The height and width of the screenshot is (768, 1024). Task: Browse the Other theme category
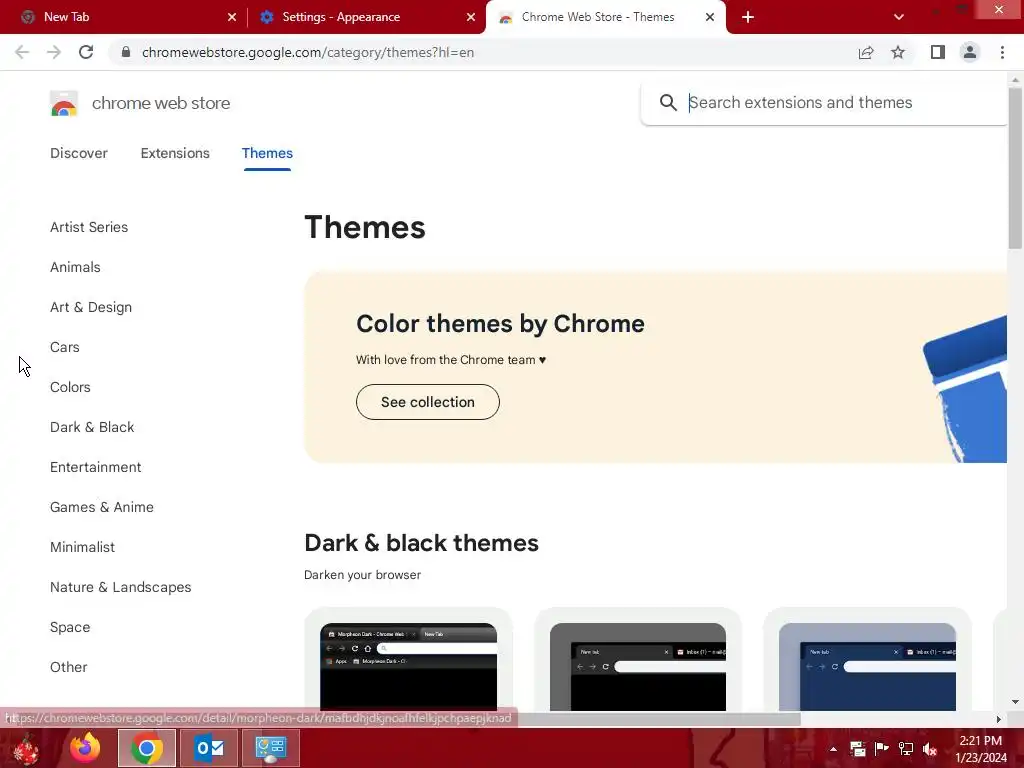tap(69, 667)
